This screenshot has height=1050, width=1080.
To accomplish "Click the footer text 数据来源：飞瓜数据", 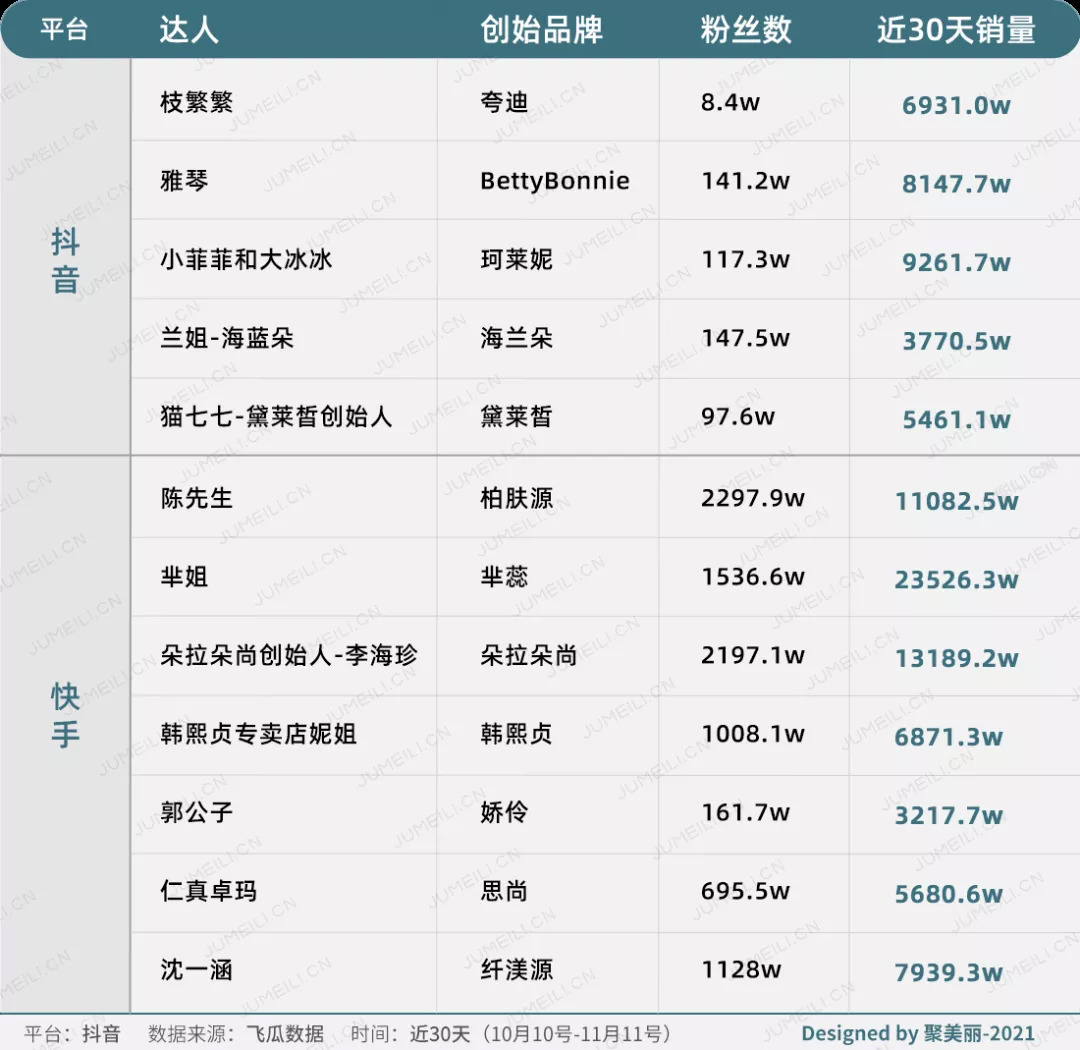I will tap(236, 1033).
